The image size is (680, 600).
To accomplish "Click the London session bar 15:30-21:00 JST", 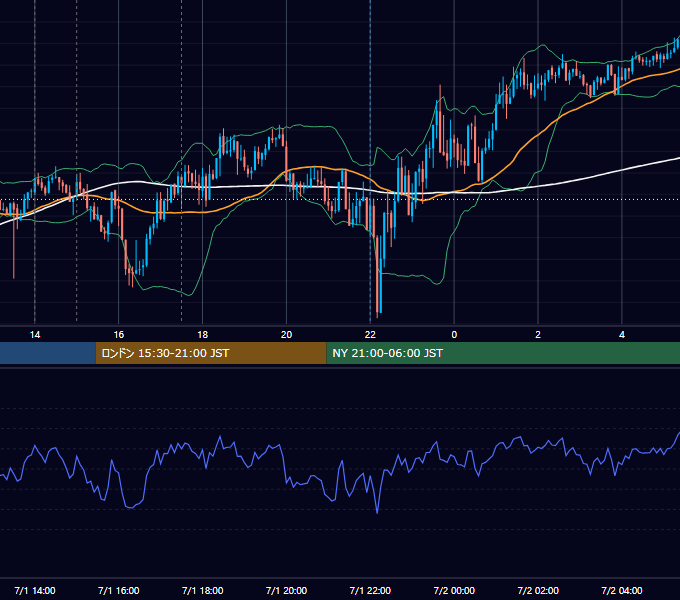I will 211,353.
